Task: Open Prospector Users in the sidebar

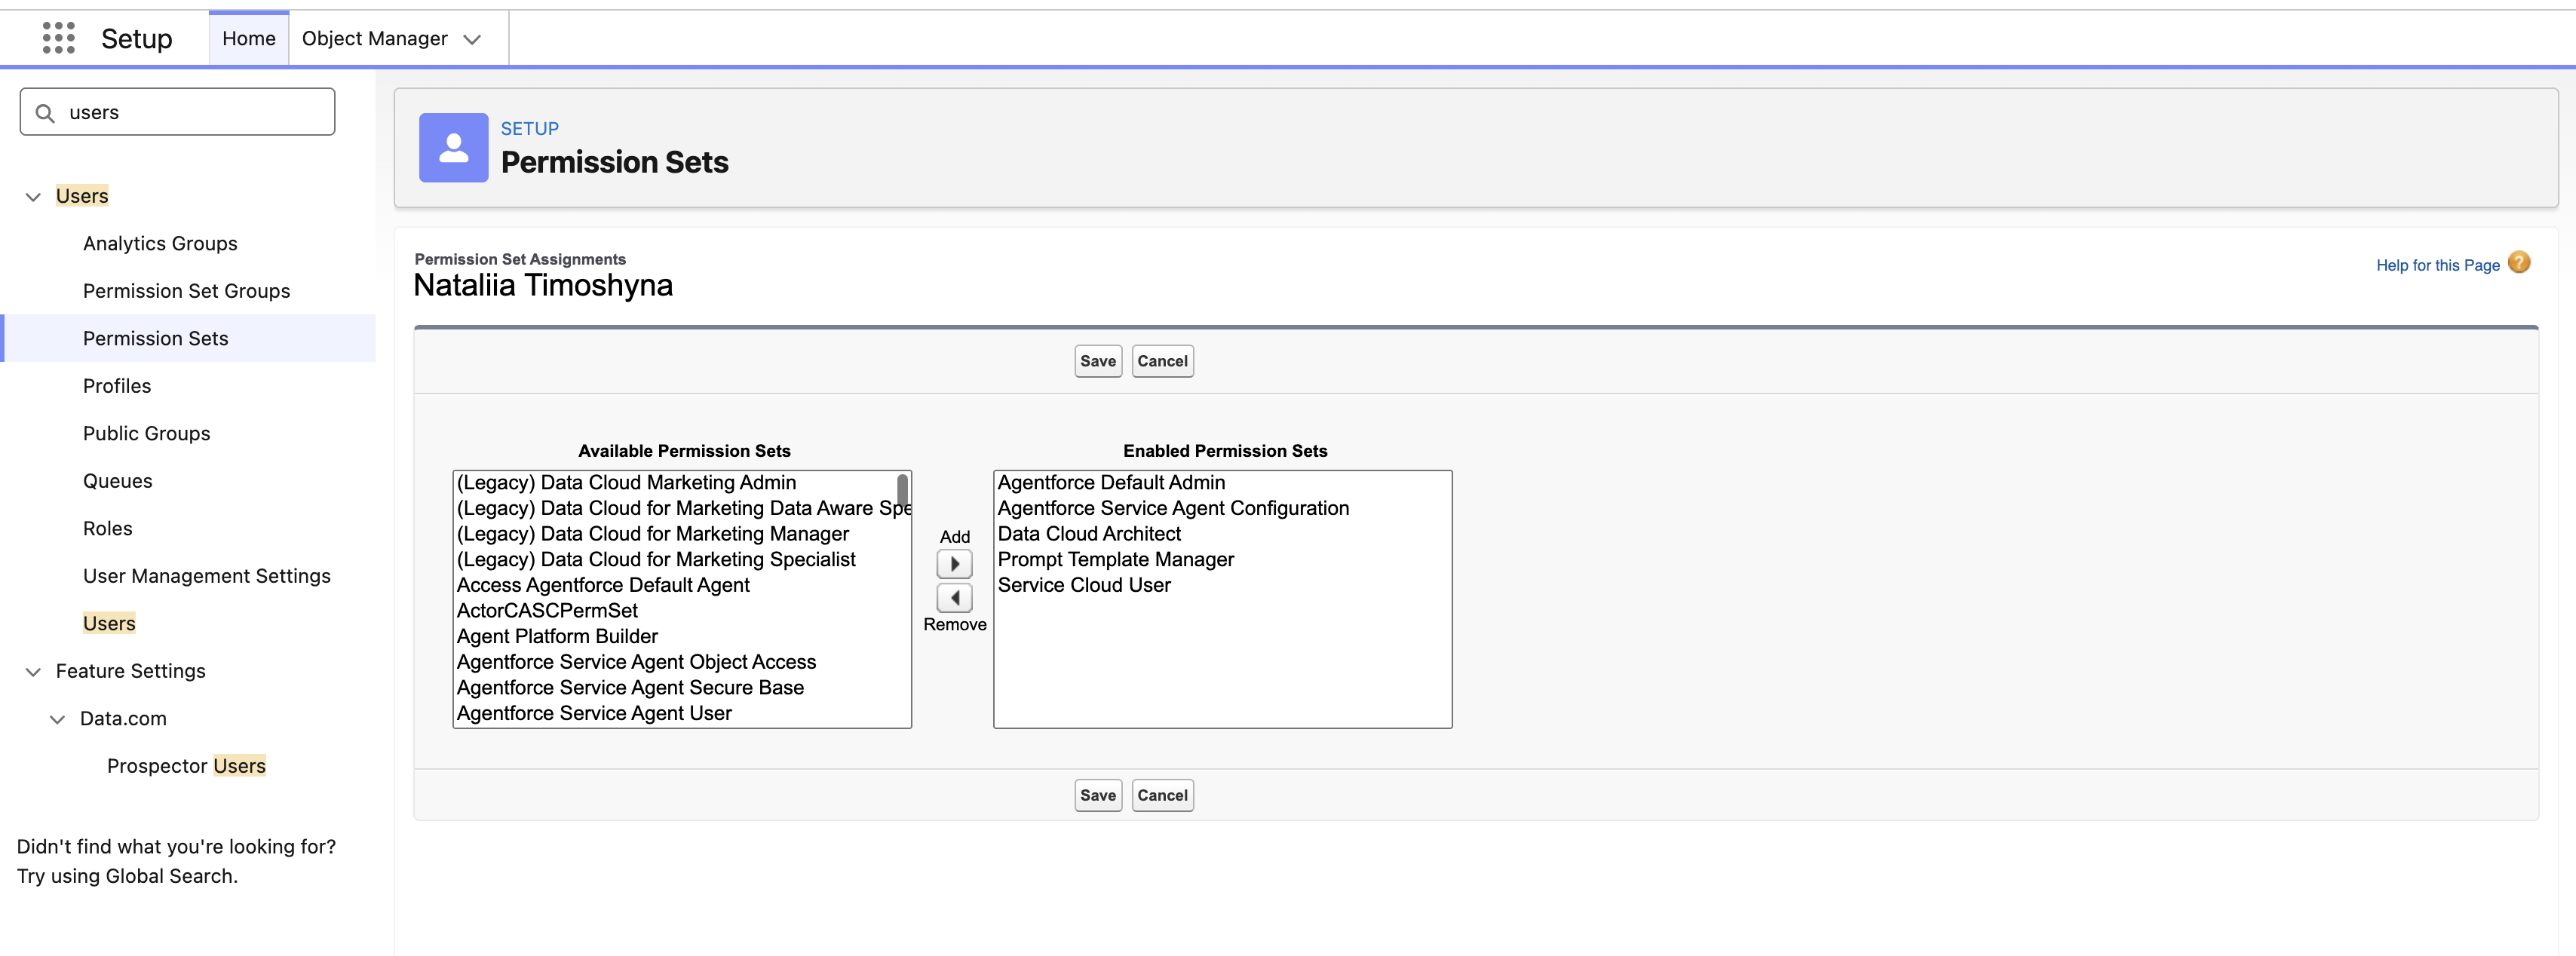Action: point(187,766)
